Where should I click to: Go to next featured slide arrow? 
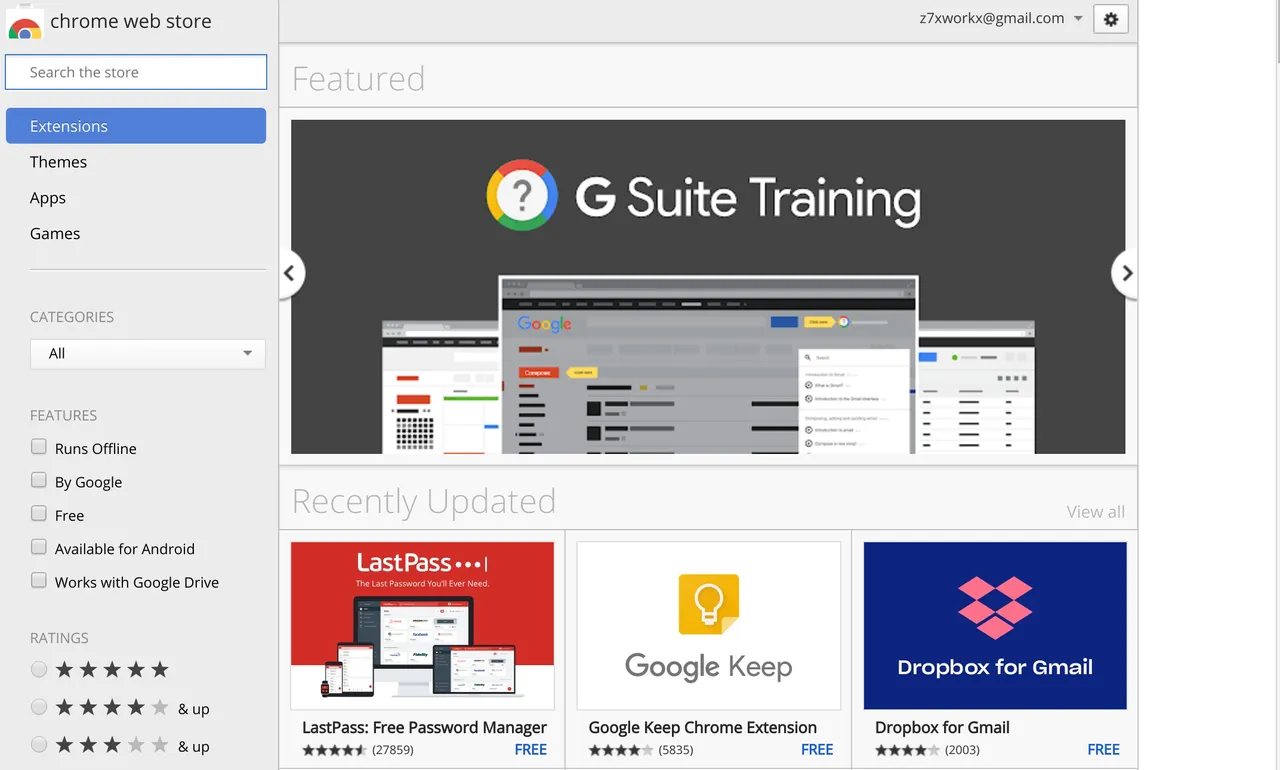tap(1126, 272)
